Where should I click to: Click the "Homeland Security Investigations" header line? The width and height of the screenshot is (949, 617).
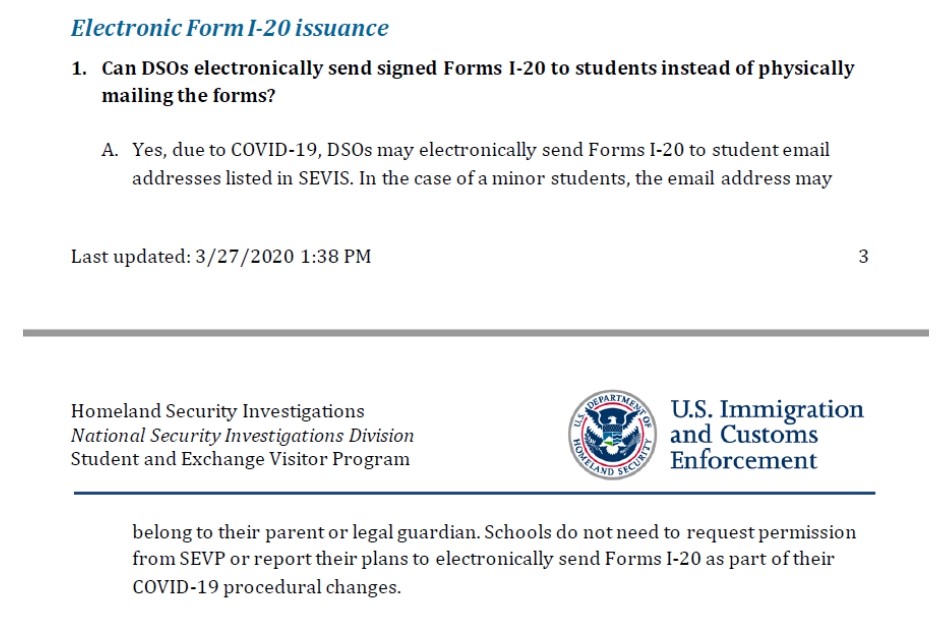click(218, 411)
